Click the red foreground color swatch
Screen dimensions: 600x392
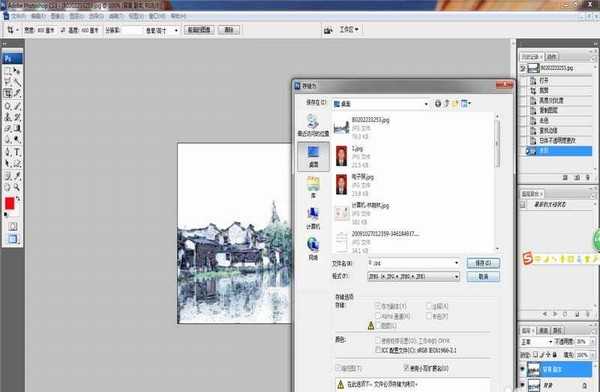[x=10, y=204]
